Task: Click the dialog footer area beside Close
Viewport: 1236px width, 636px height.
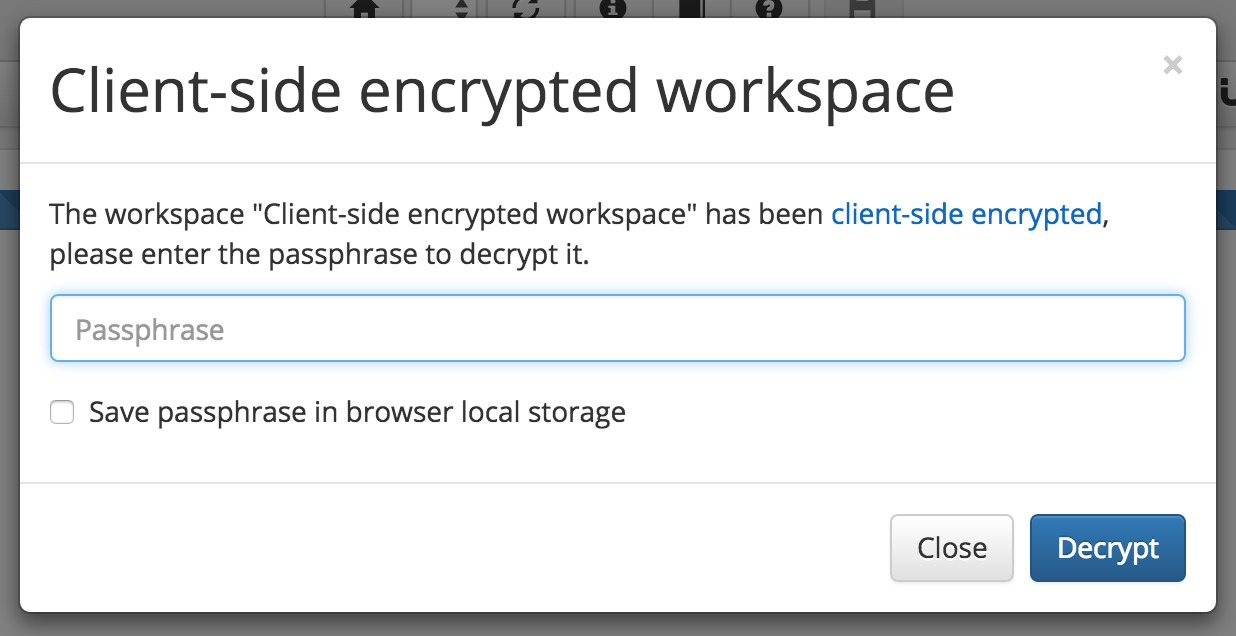Action: tap(450, 548)
